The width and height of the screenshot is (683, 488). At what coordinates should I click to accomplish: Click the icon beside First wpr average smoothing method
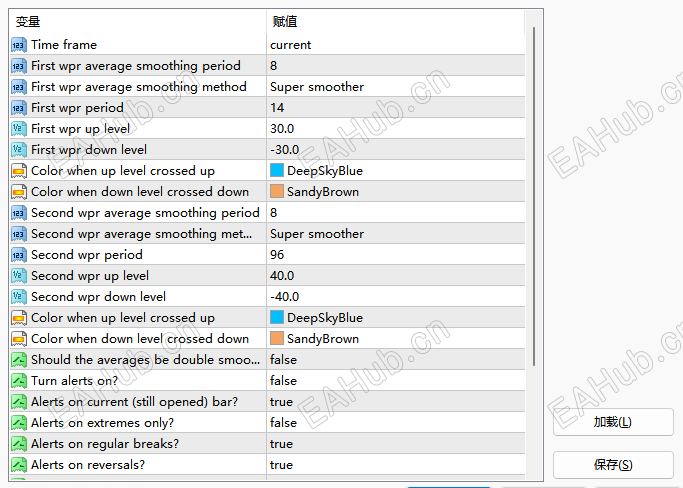point(19,87)
